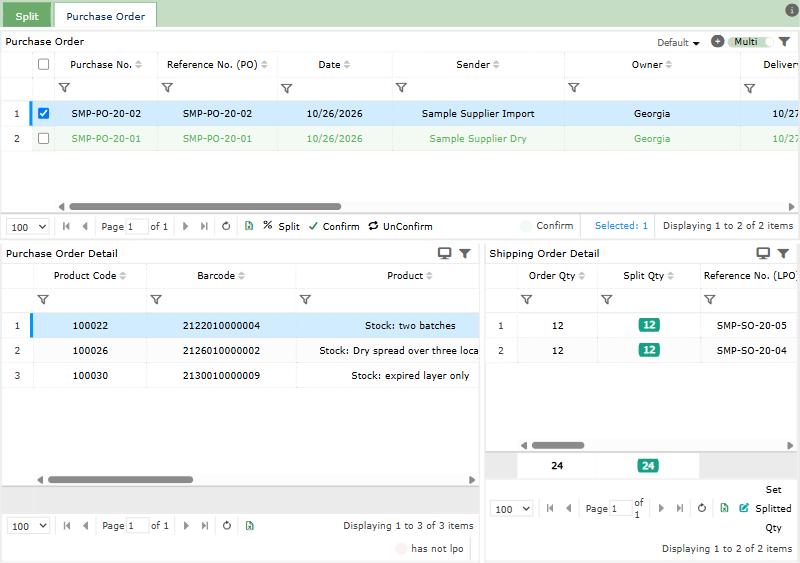Select the SMP-SO-20-04 shipping row
This screenshot has width=800, height=563.
pyautogui.click(x=643, y=351)
